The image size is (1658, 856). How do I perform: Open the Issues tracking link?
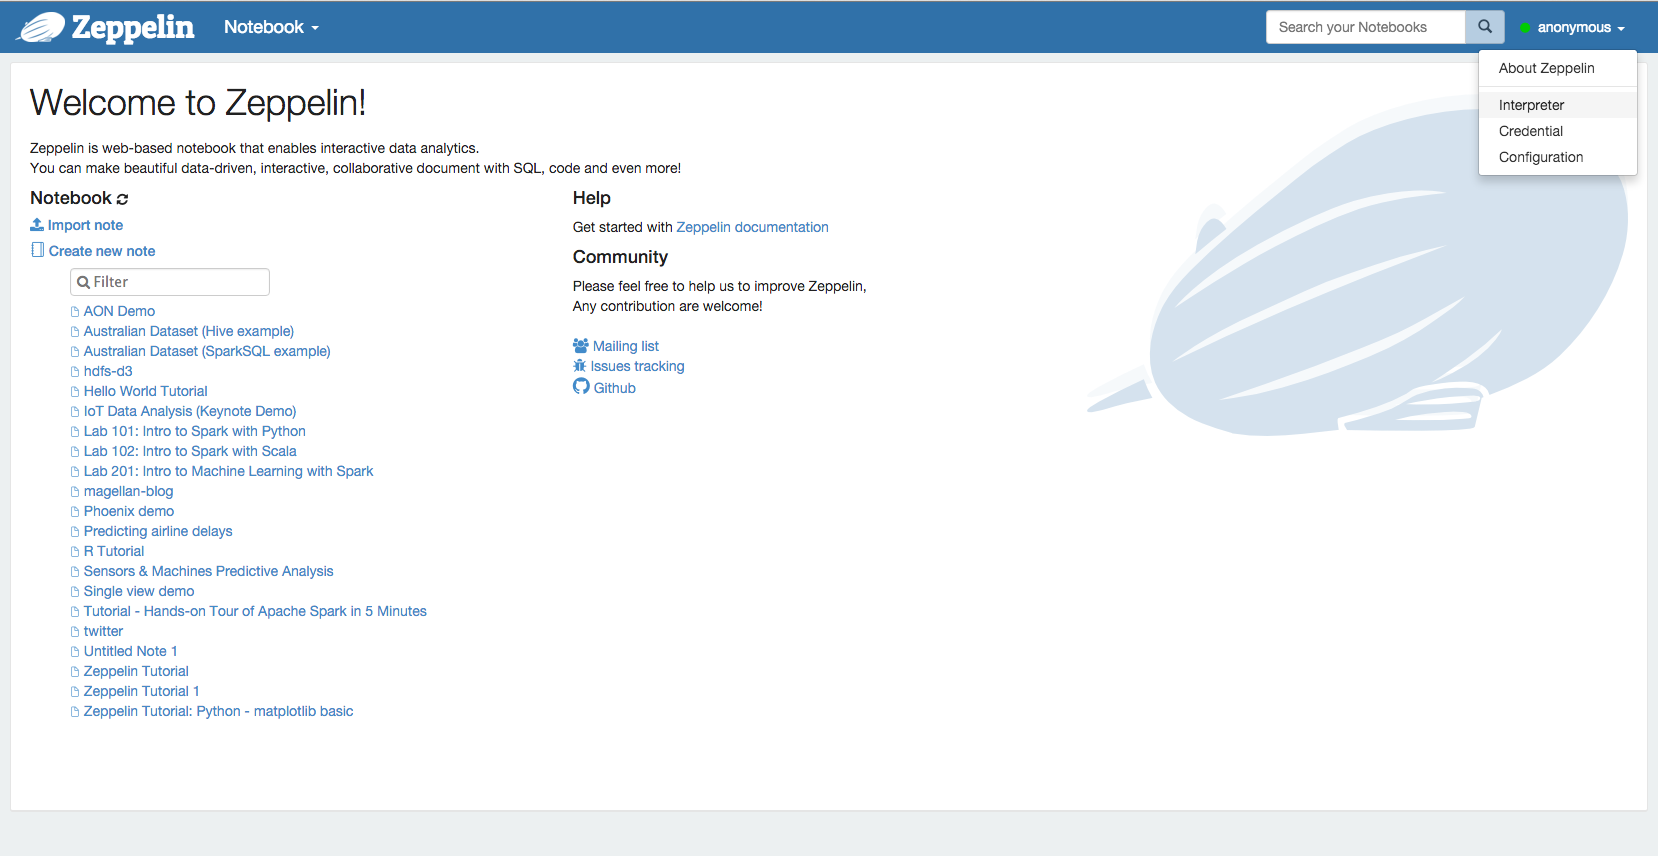tap(637, 366)
